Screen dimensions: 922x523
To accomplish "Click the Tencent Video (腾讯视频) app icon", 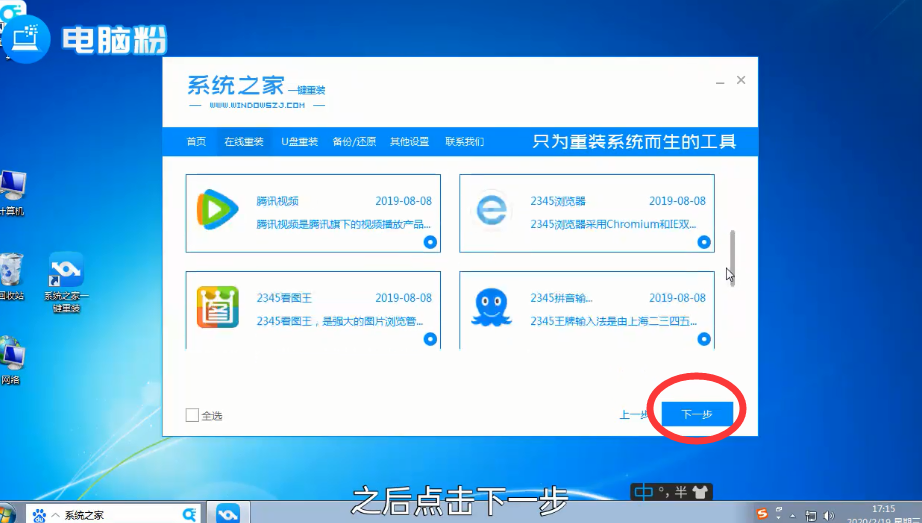I will point(217,209).
